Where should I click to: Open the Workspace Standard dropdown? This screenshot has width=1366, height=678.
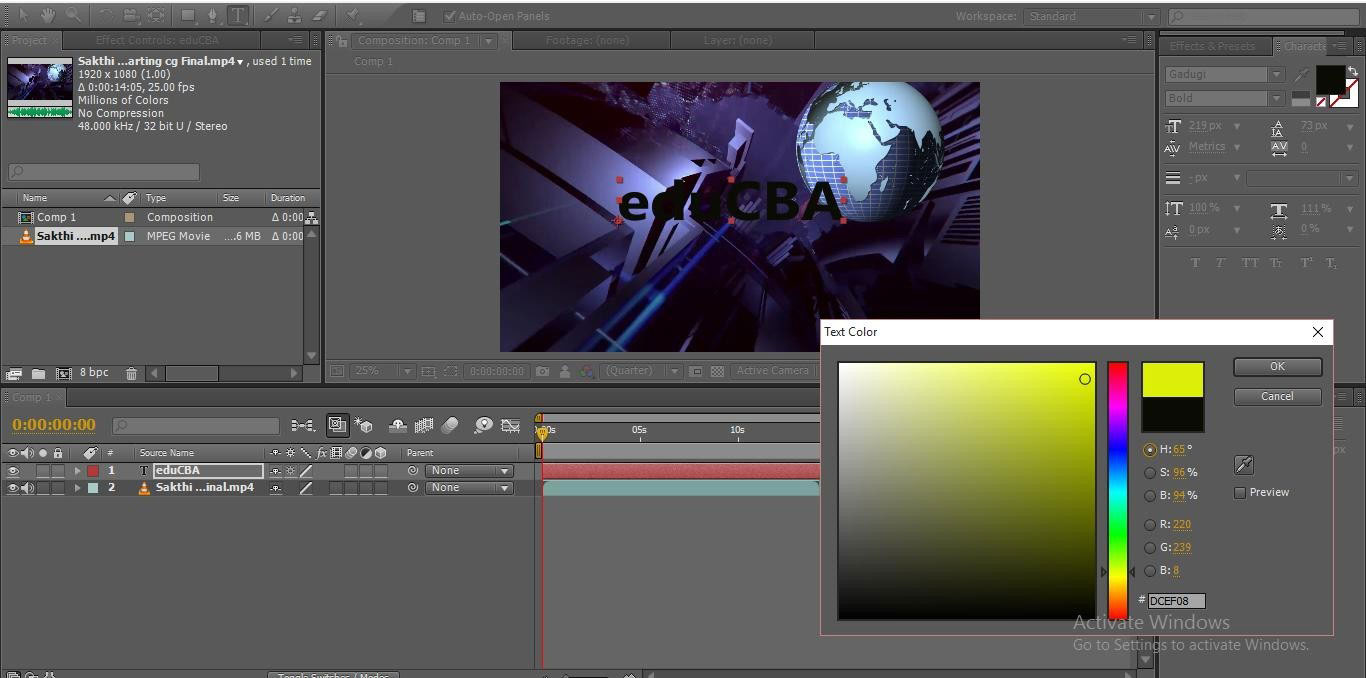click(x=1090, y=16)
